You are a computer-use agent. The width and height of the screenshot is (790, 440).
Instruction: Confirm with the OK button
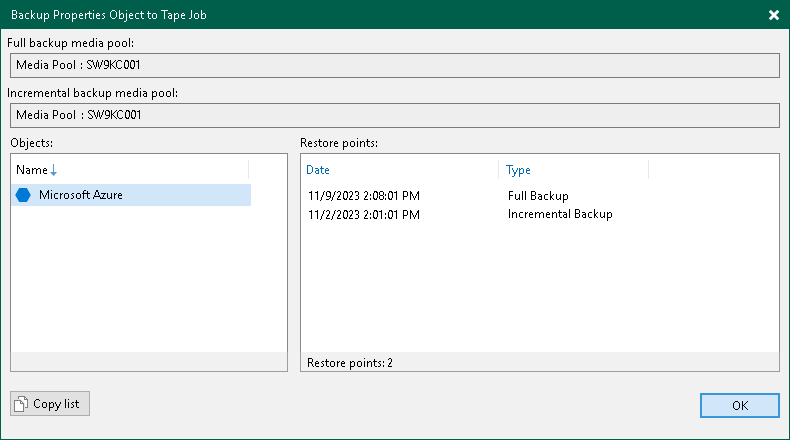[x=740, y=405]
